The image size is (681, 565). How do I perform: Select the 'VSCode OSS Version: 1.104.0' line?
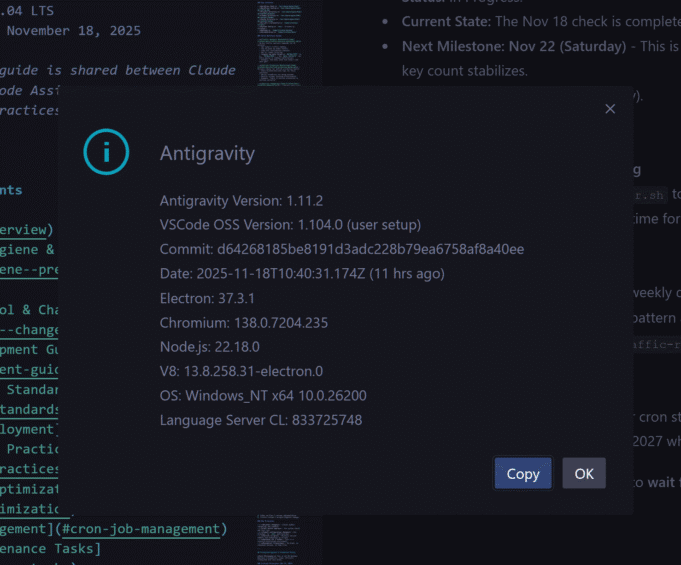pyautogui.click(x=290, y=225)
